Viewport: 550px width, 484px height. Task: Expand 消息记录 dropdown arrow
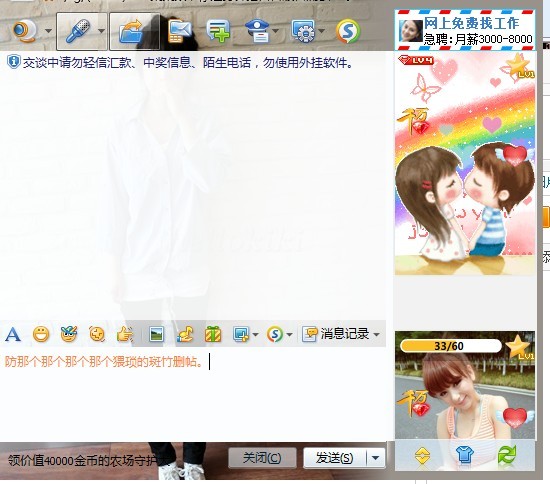(376, 334)
